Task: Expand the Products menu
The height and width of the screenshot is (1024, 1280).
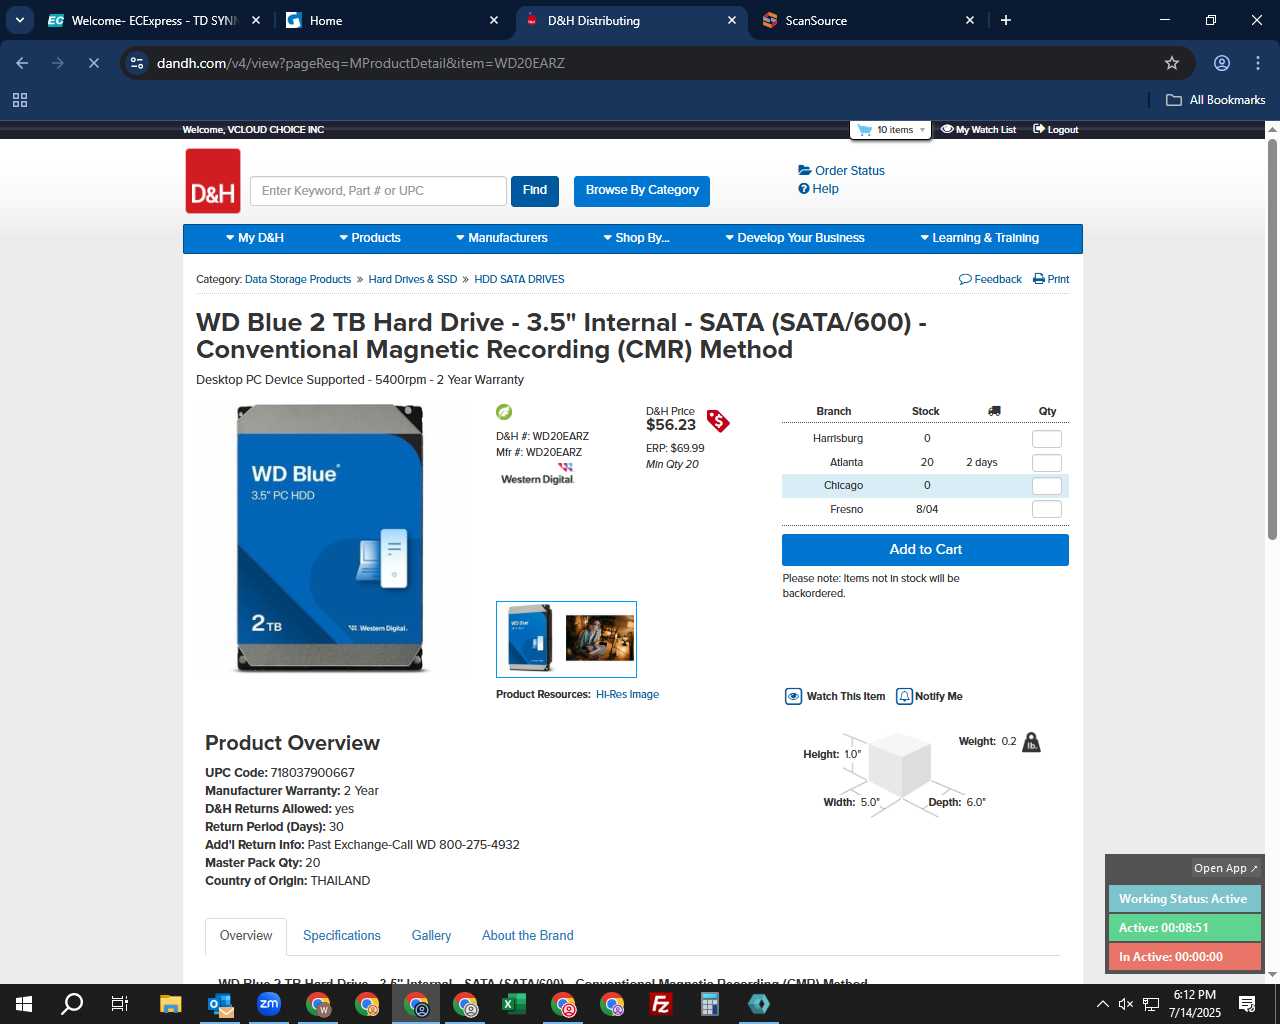Action: coord(370,238)
